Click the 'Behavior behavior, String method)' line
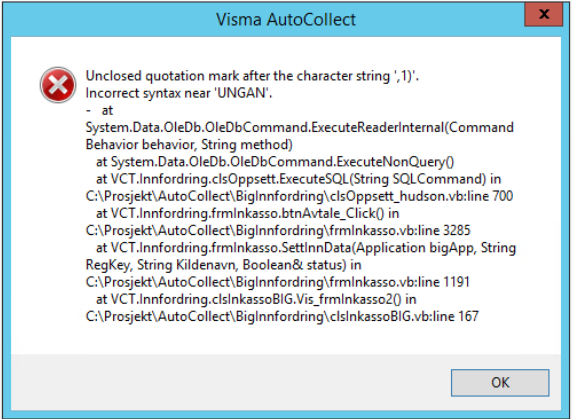Screen dimensions: 572x419 (189, 145)
